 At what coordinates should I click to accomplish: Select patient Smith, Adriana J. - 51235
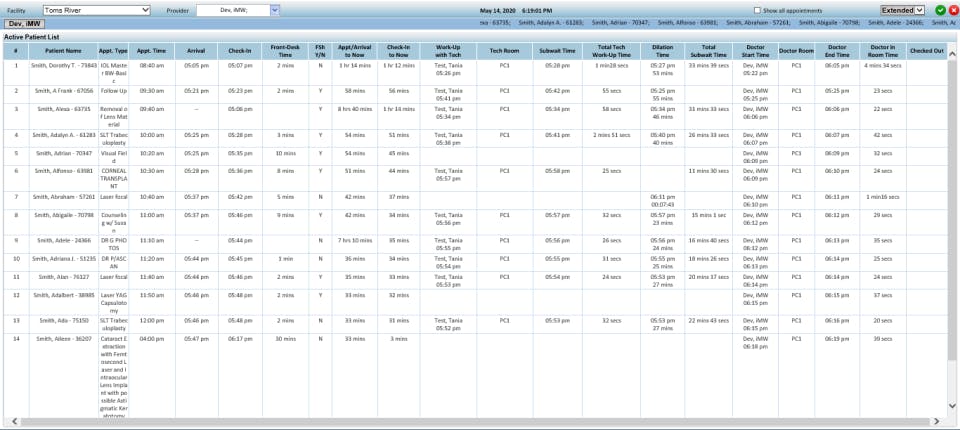64,259
